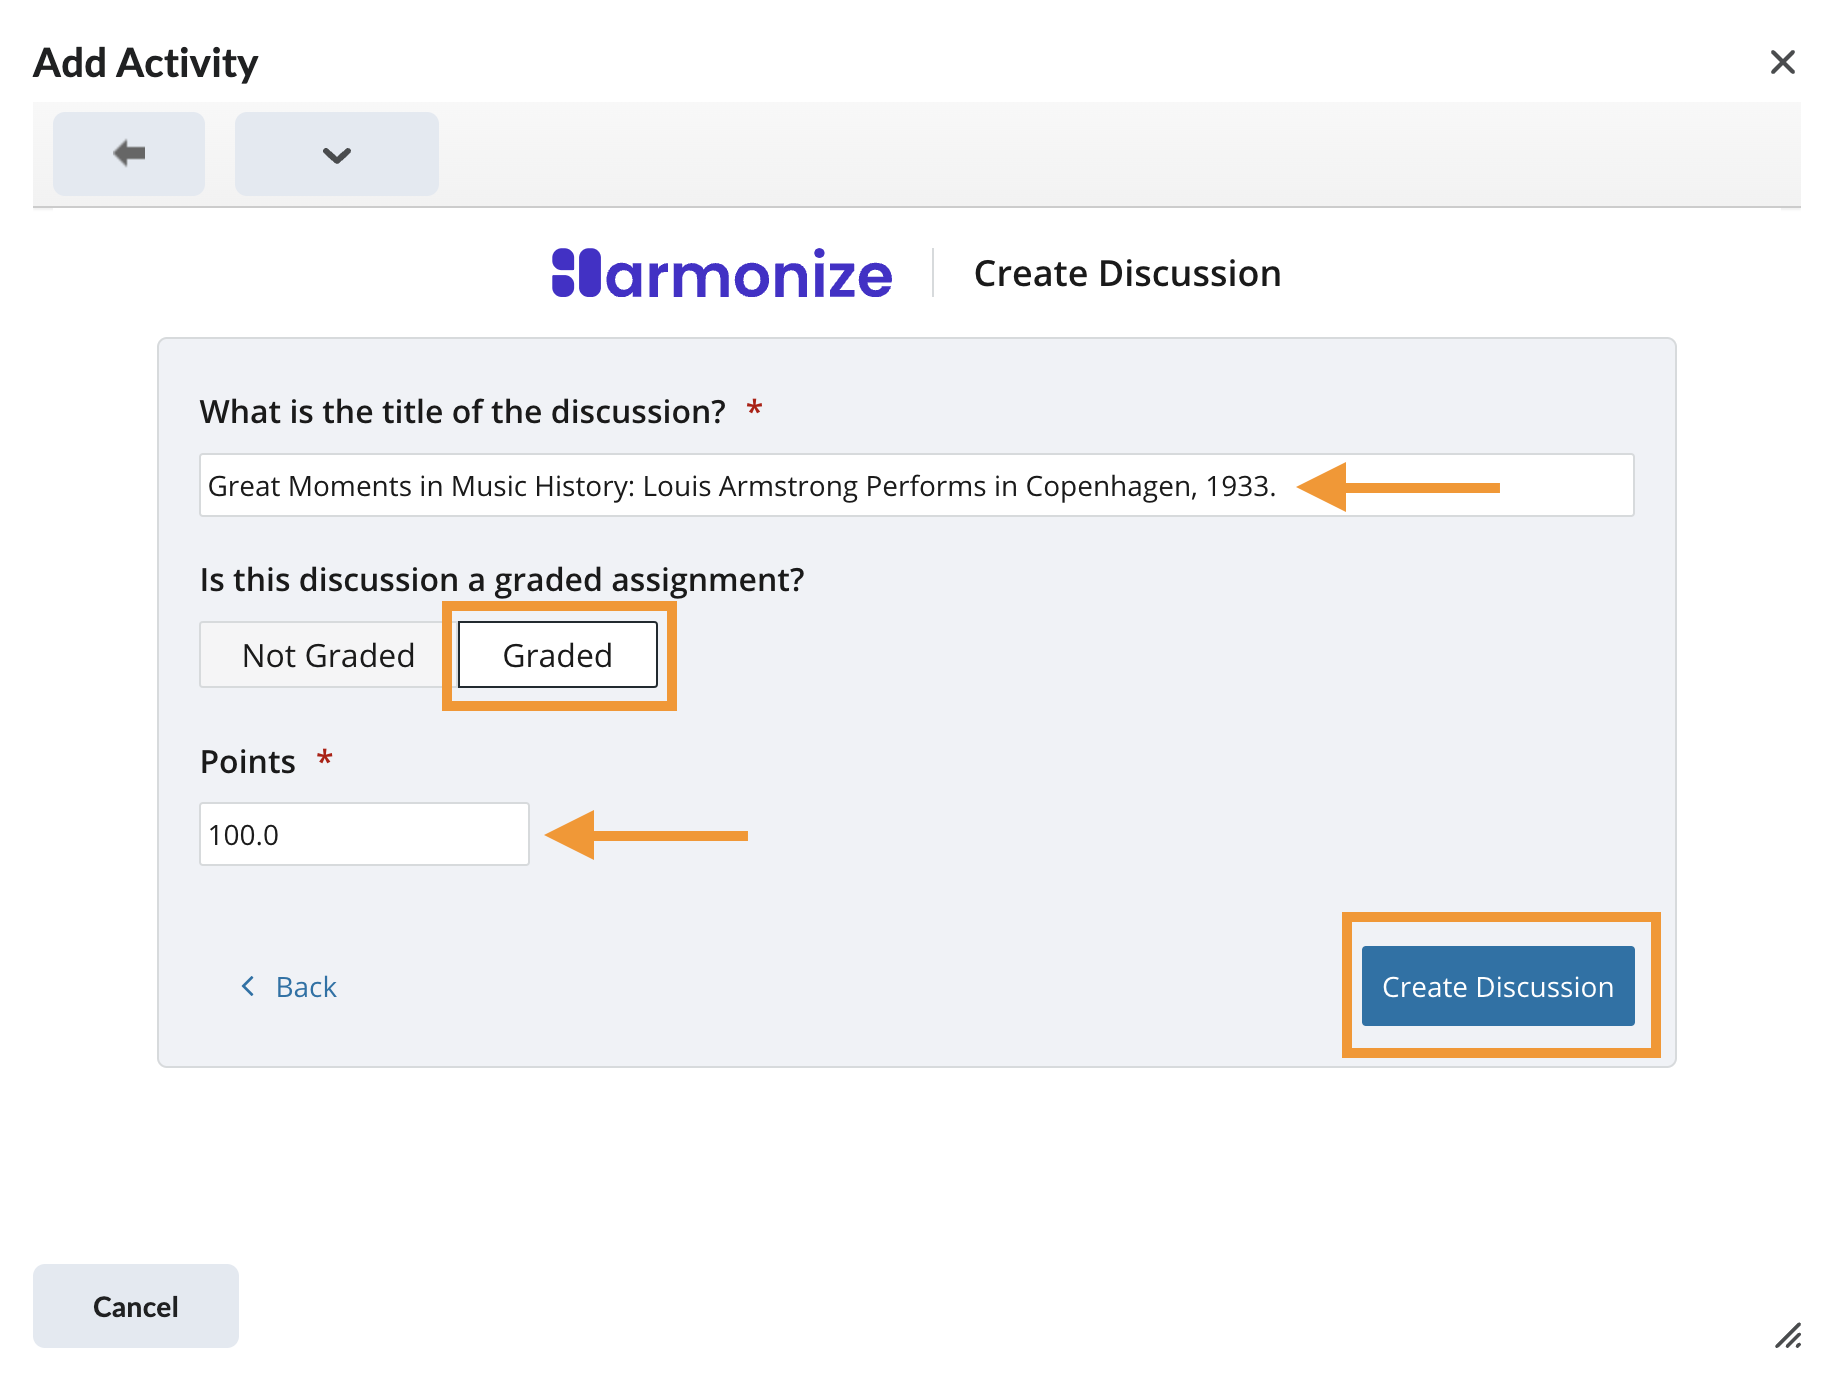Click the orange arrow beside Points field
This screenshot has width=1838, height=1394.
tap(646, 835)
